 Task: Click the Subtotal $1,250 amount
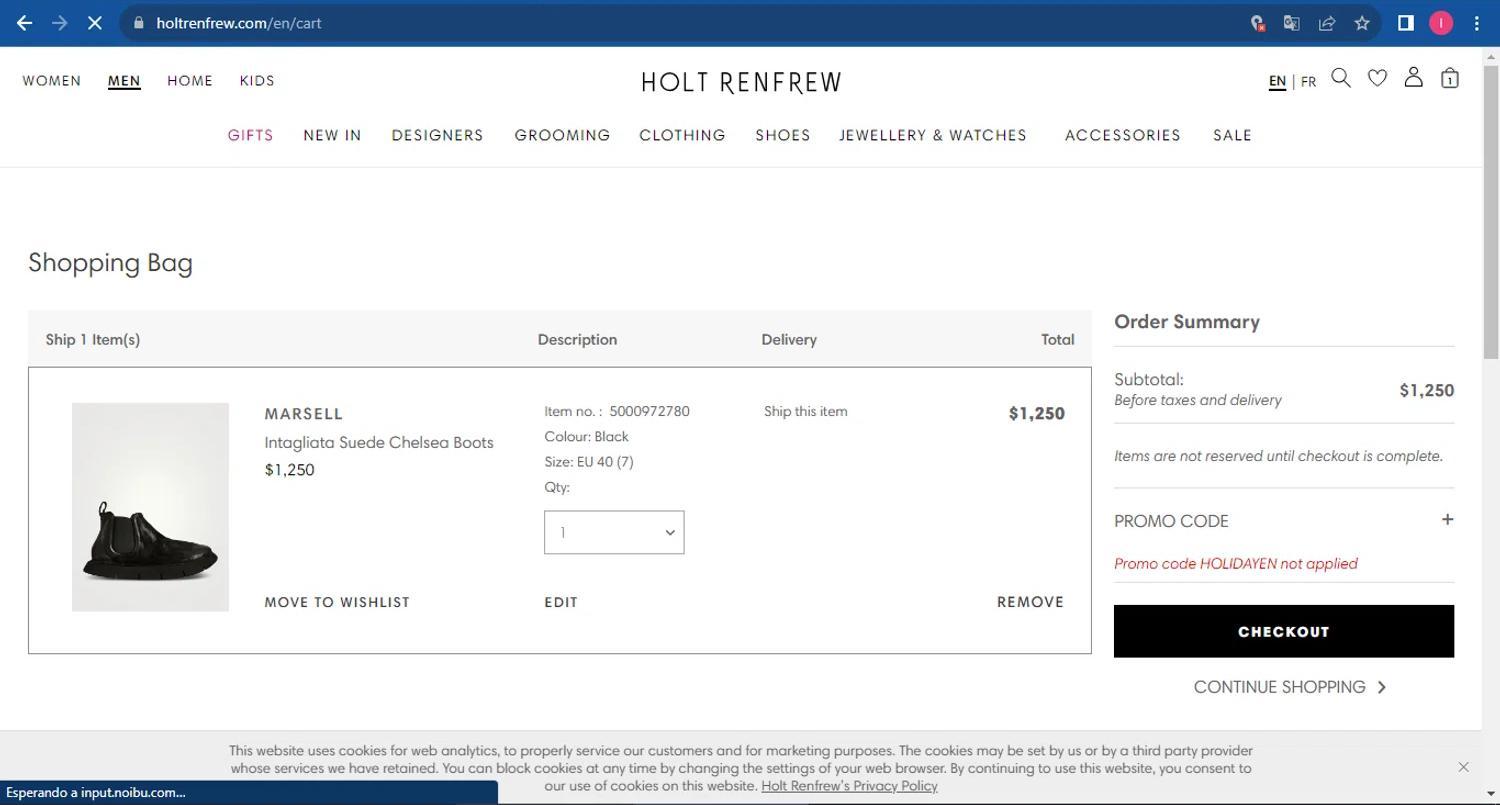point(1427,390)
